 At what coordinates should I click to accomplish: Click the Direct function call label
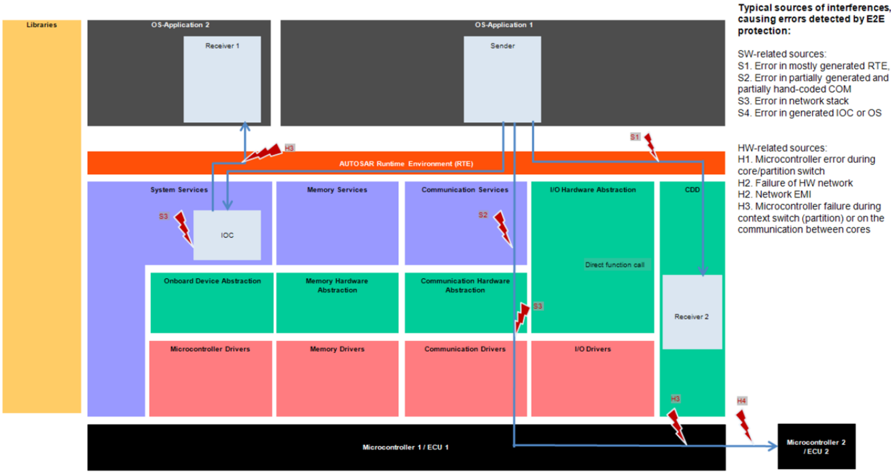[x=615, y=265]
